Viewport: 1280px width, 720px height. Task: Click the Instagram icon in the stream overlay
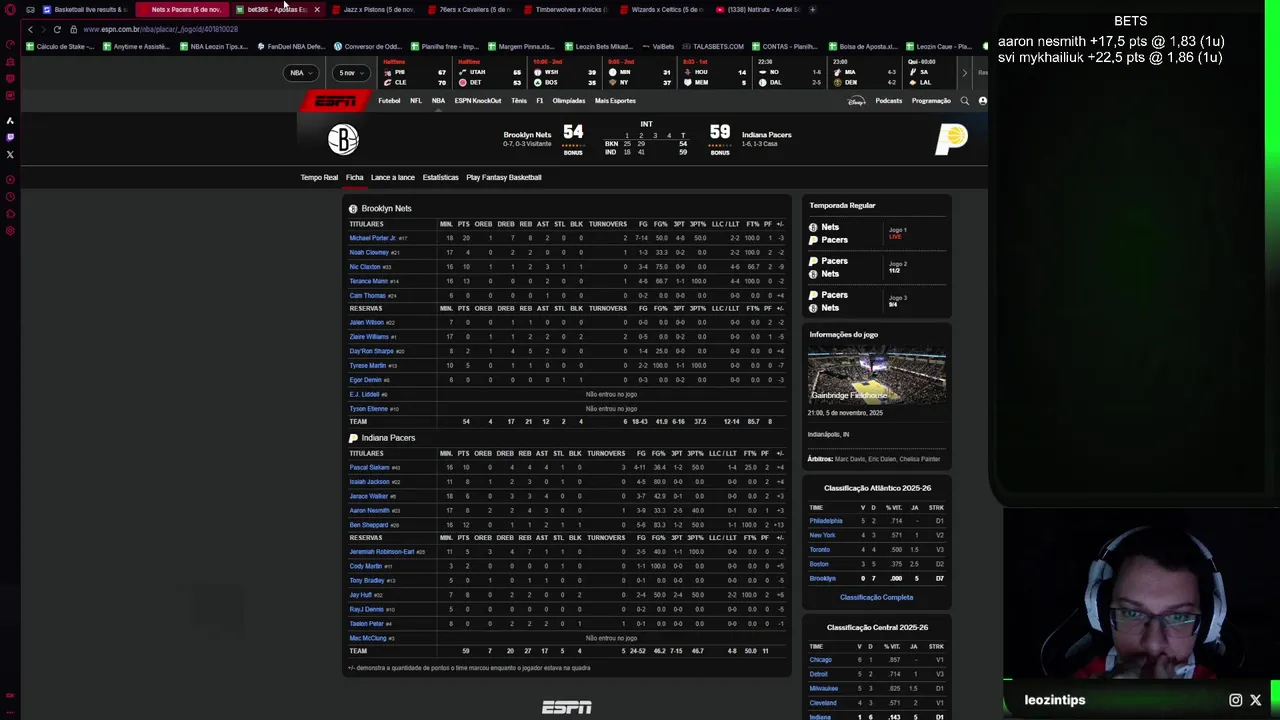coord(1236,700)
